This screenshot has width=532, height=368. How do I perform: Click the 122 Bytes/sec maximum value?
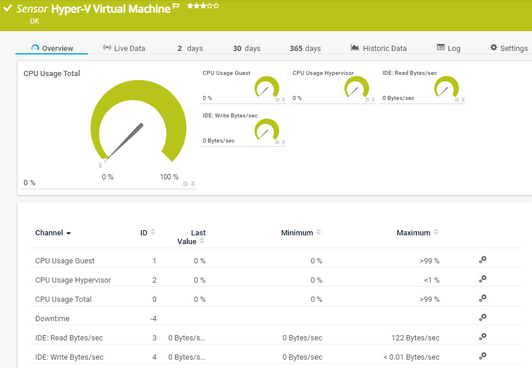pos(415,338)
